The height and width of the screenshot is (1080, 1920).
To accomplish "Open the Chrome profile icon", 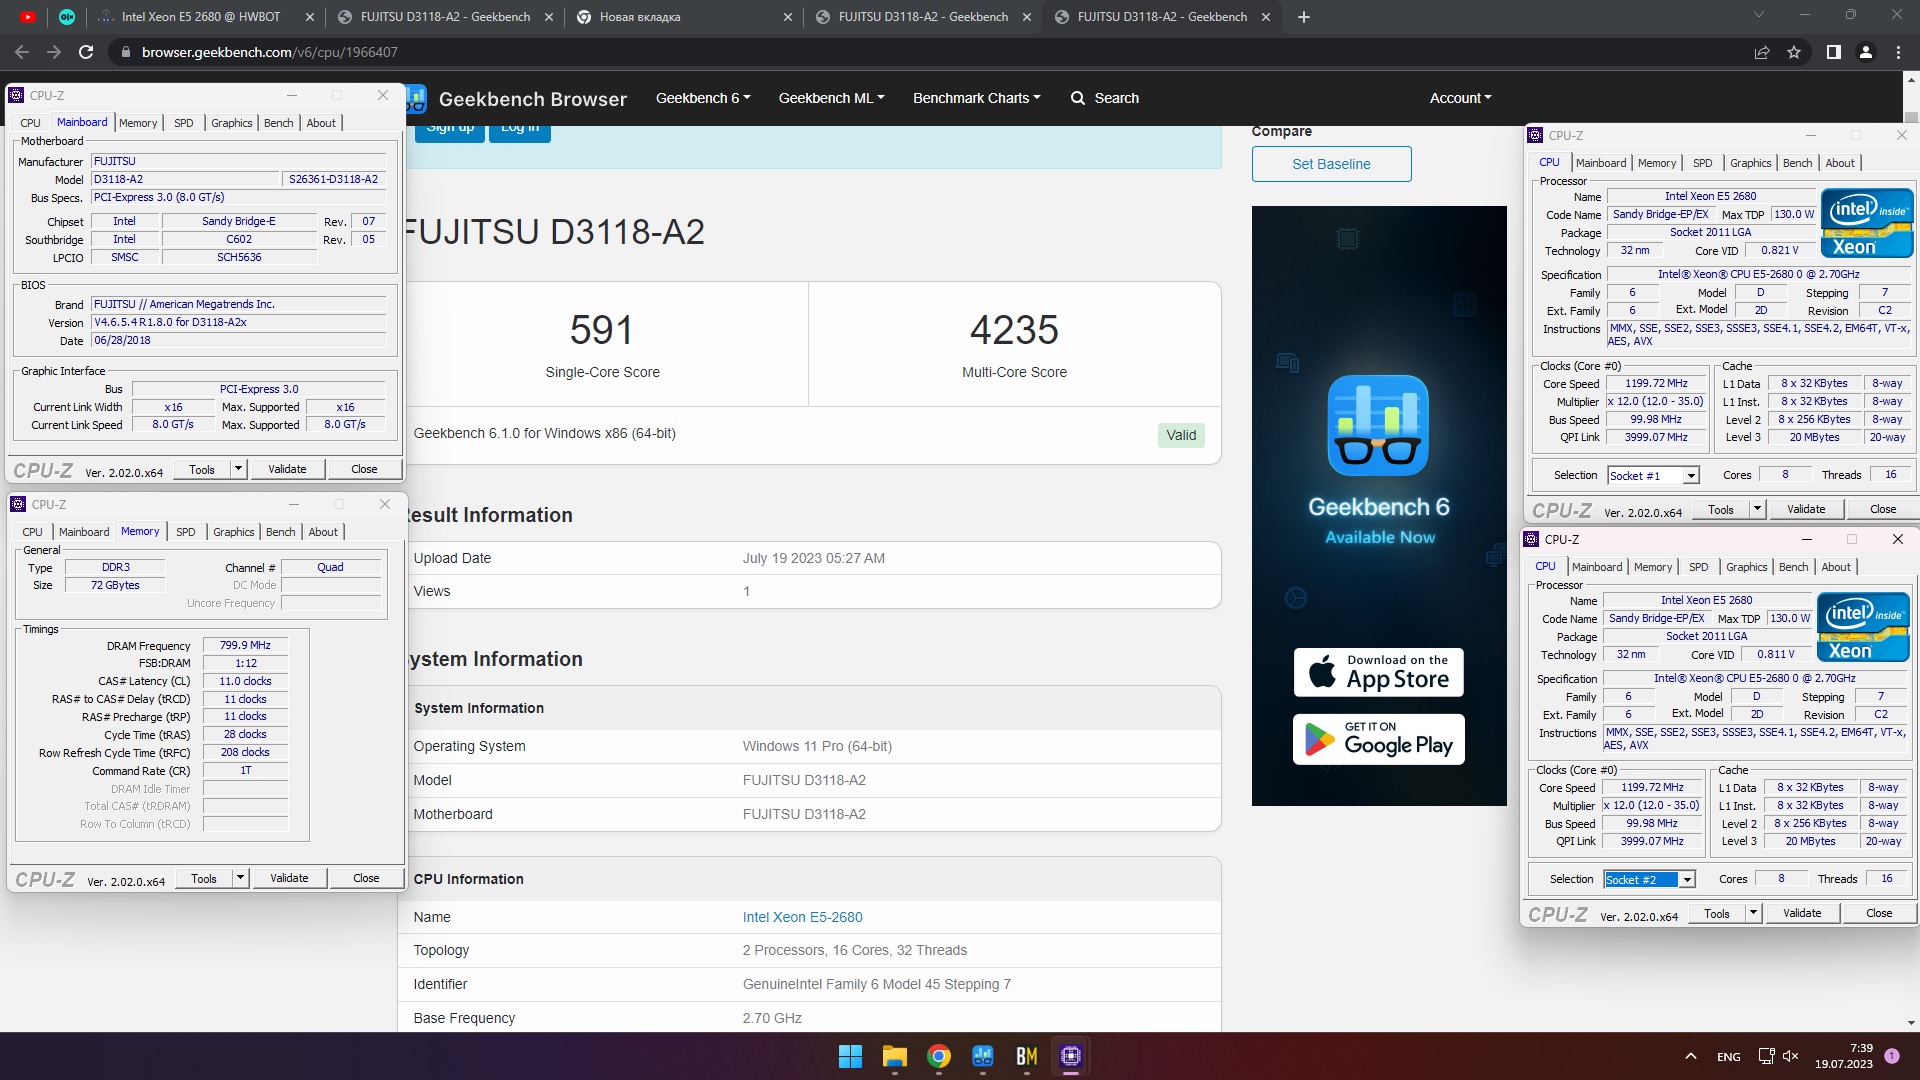I will point(1865,52).
